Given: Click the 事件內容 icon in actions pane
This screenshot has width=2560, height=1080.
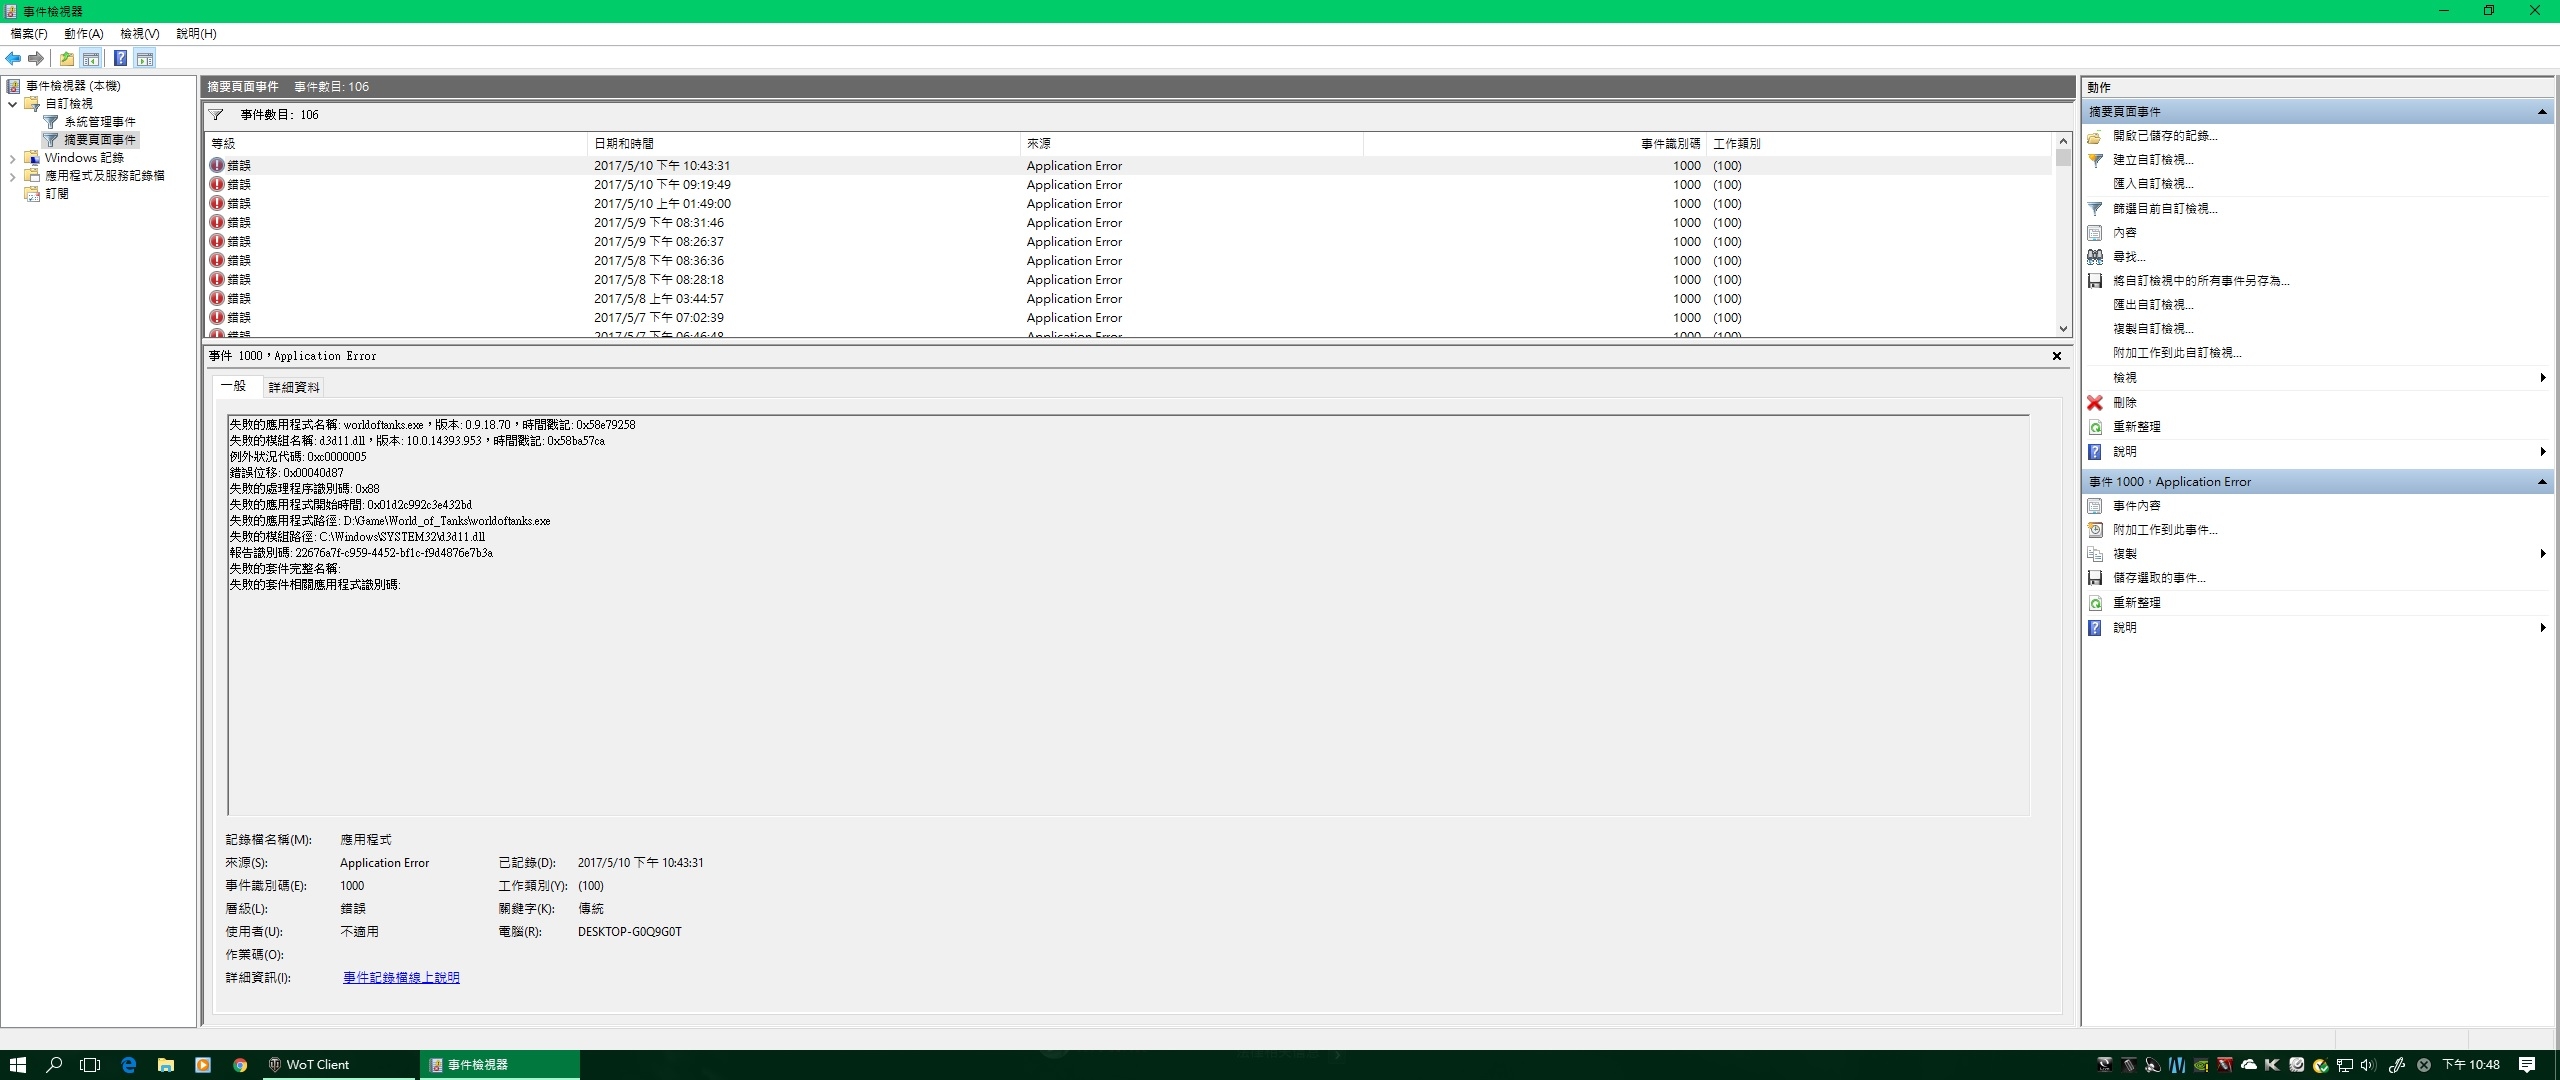Looking at the screenshot, I should point(2095,506).
